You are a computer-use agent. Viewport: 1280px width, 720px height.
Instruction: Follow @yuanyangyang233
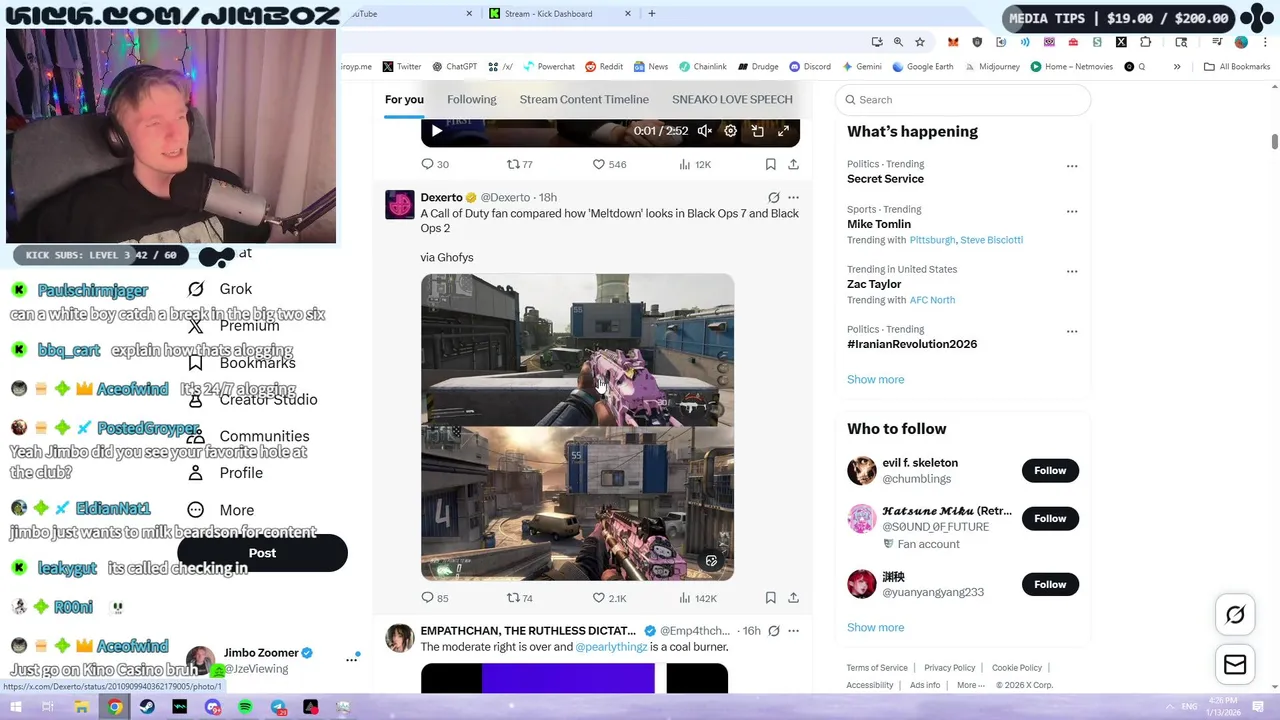pos(1050,584)
